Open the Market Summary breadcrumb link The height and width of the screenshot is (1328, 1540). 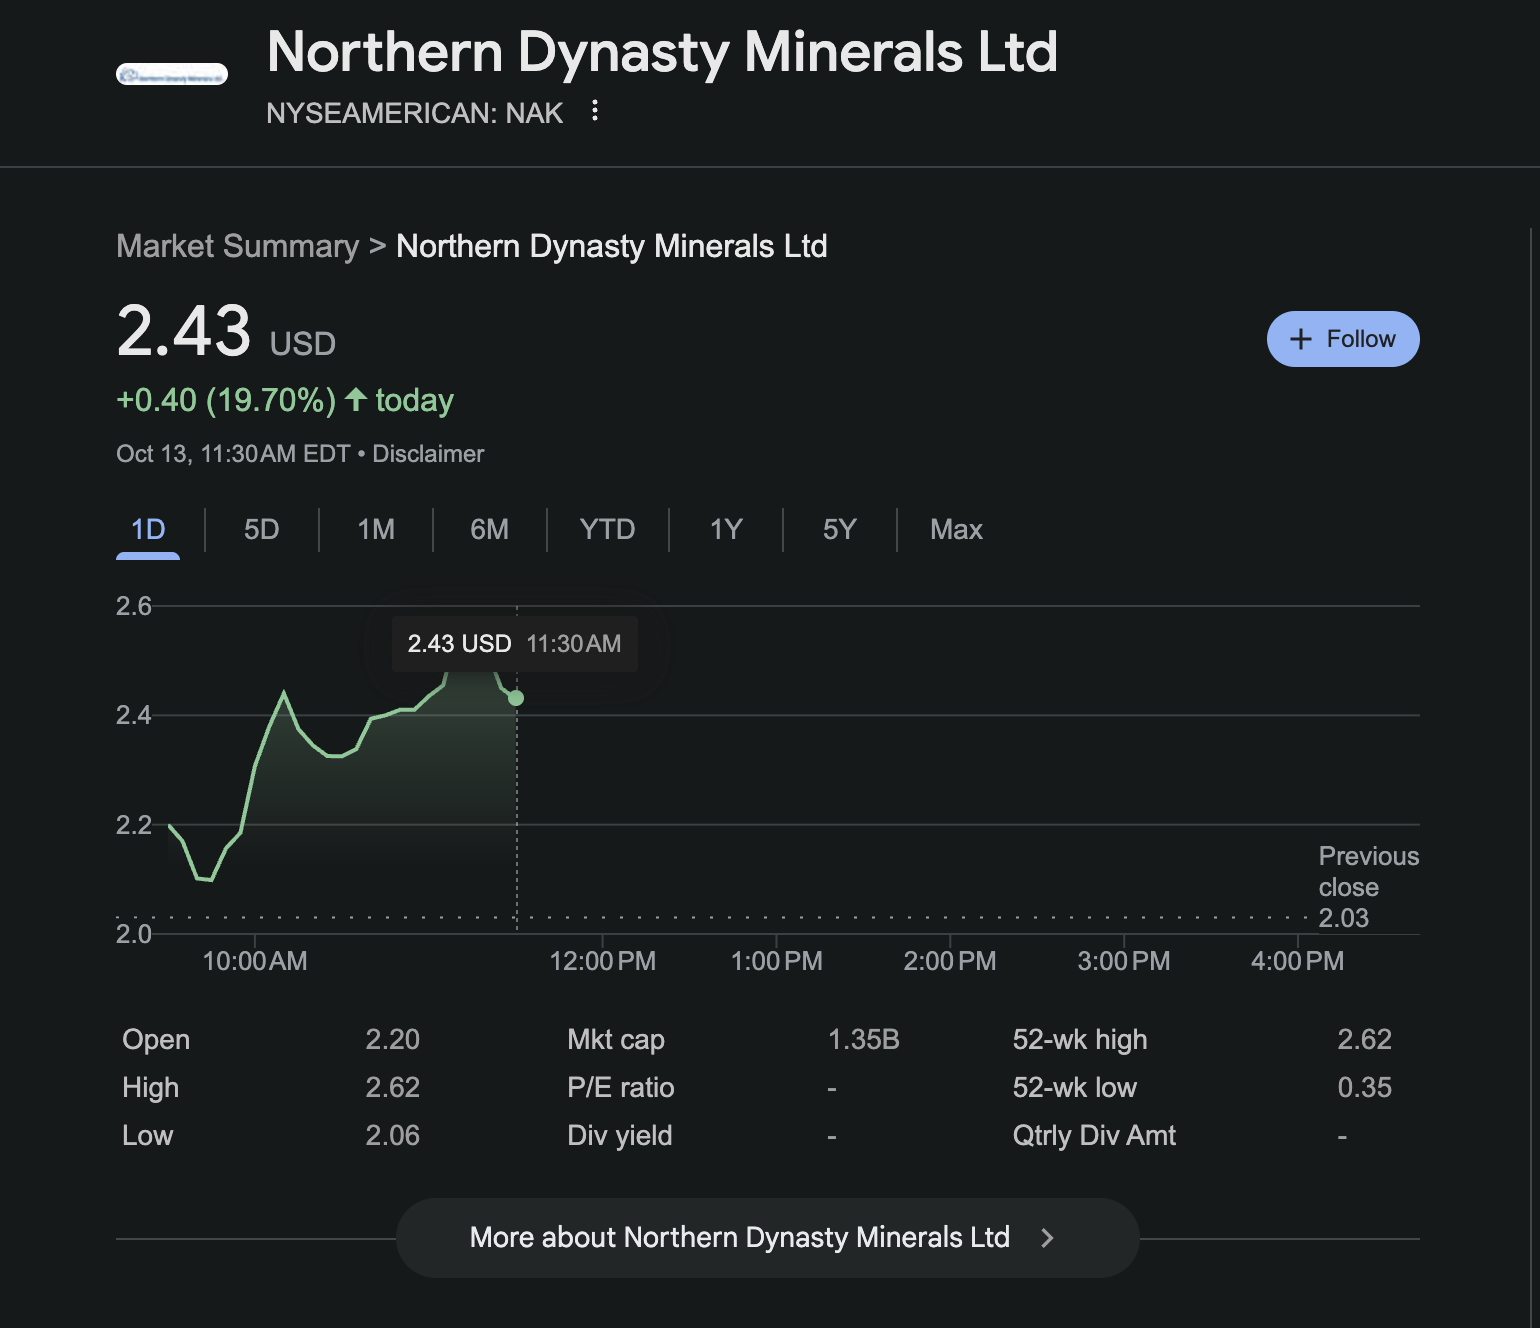tap(238, 246)
